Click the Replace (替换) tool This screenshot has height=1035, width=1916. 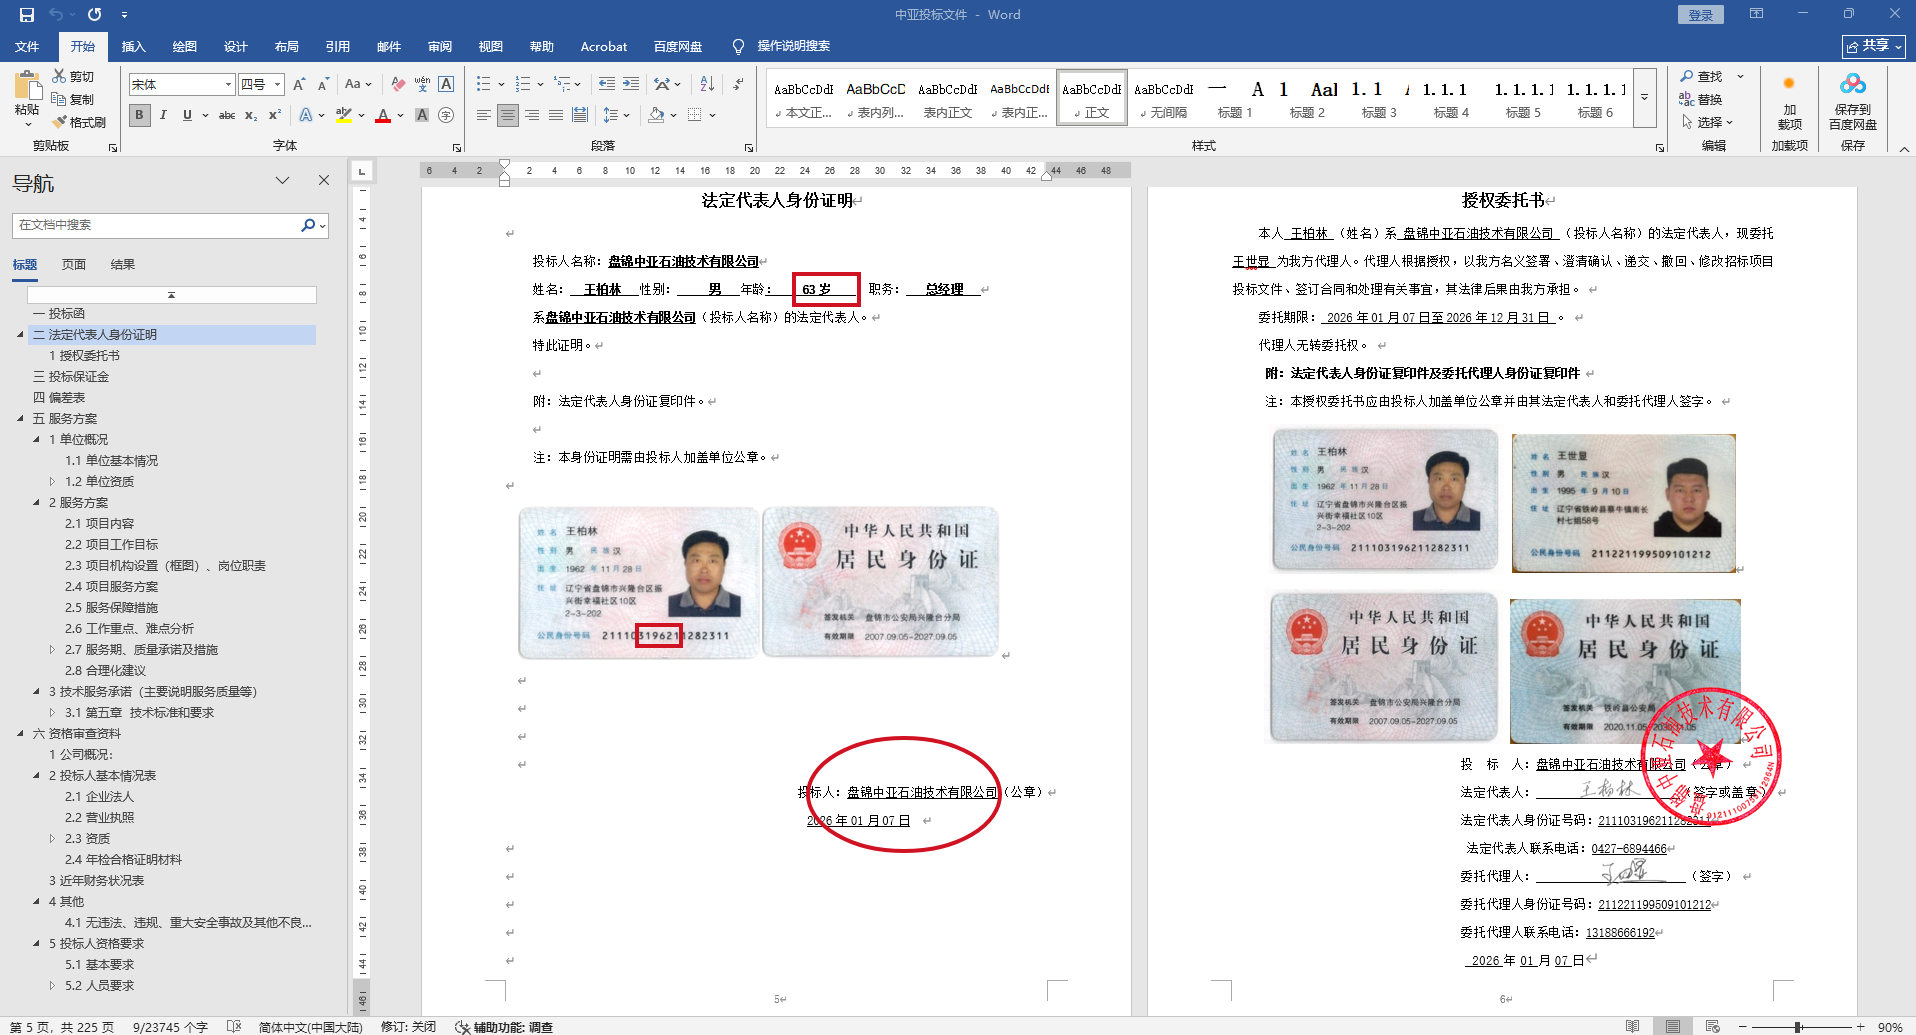(x=1701, y=99)
